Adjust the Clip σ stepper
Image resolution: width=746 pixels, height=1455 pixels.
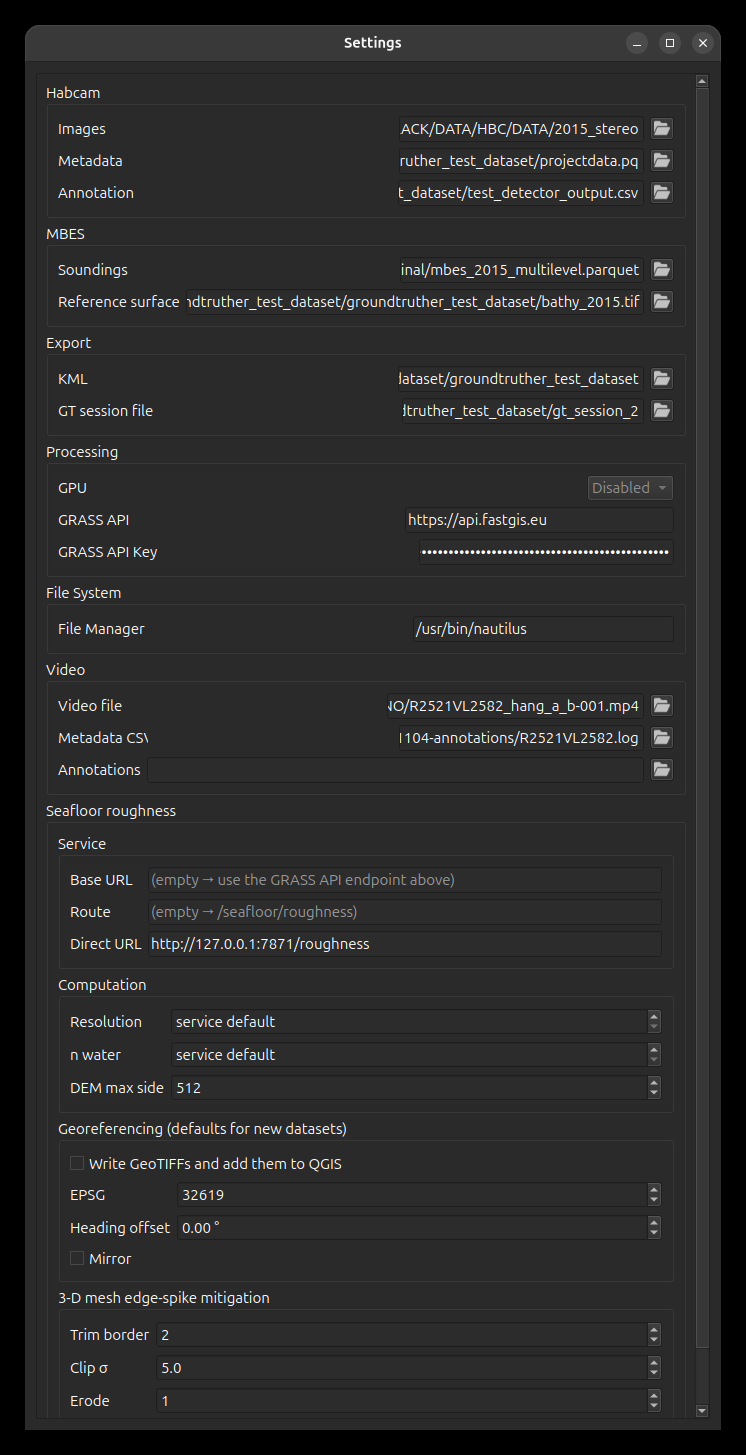654,1368
